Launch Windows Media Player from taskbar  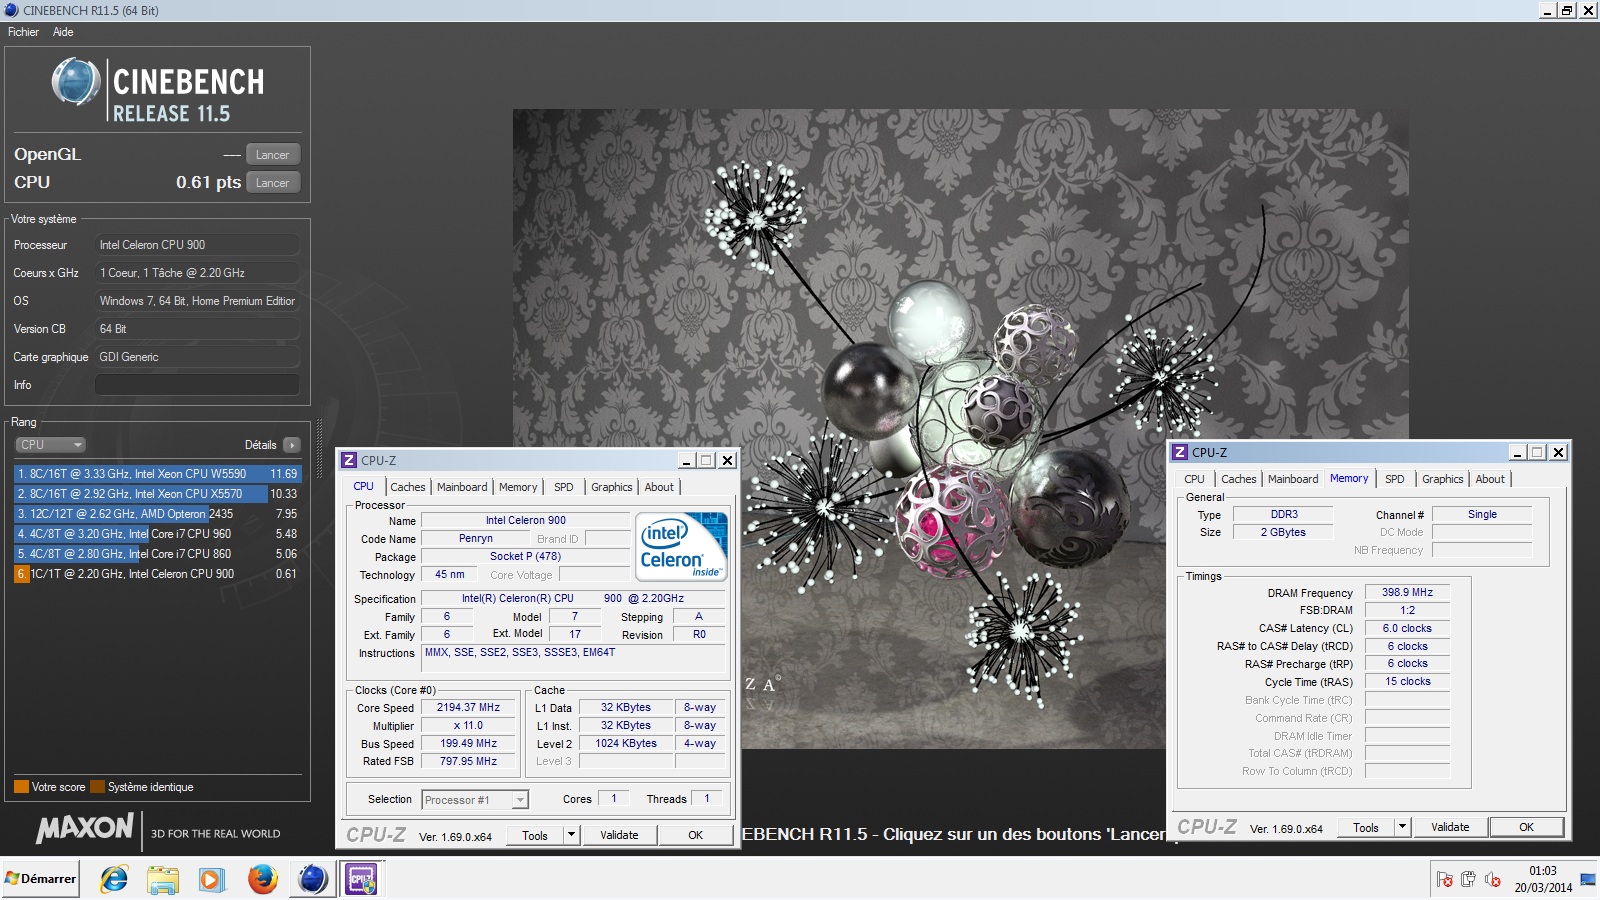pos(211,879)
